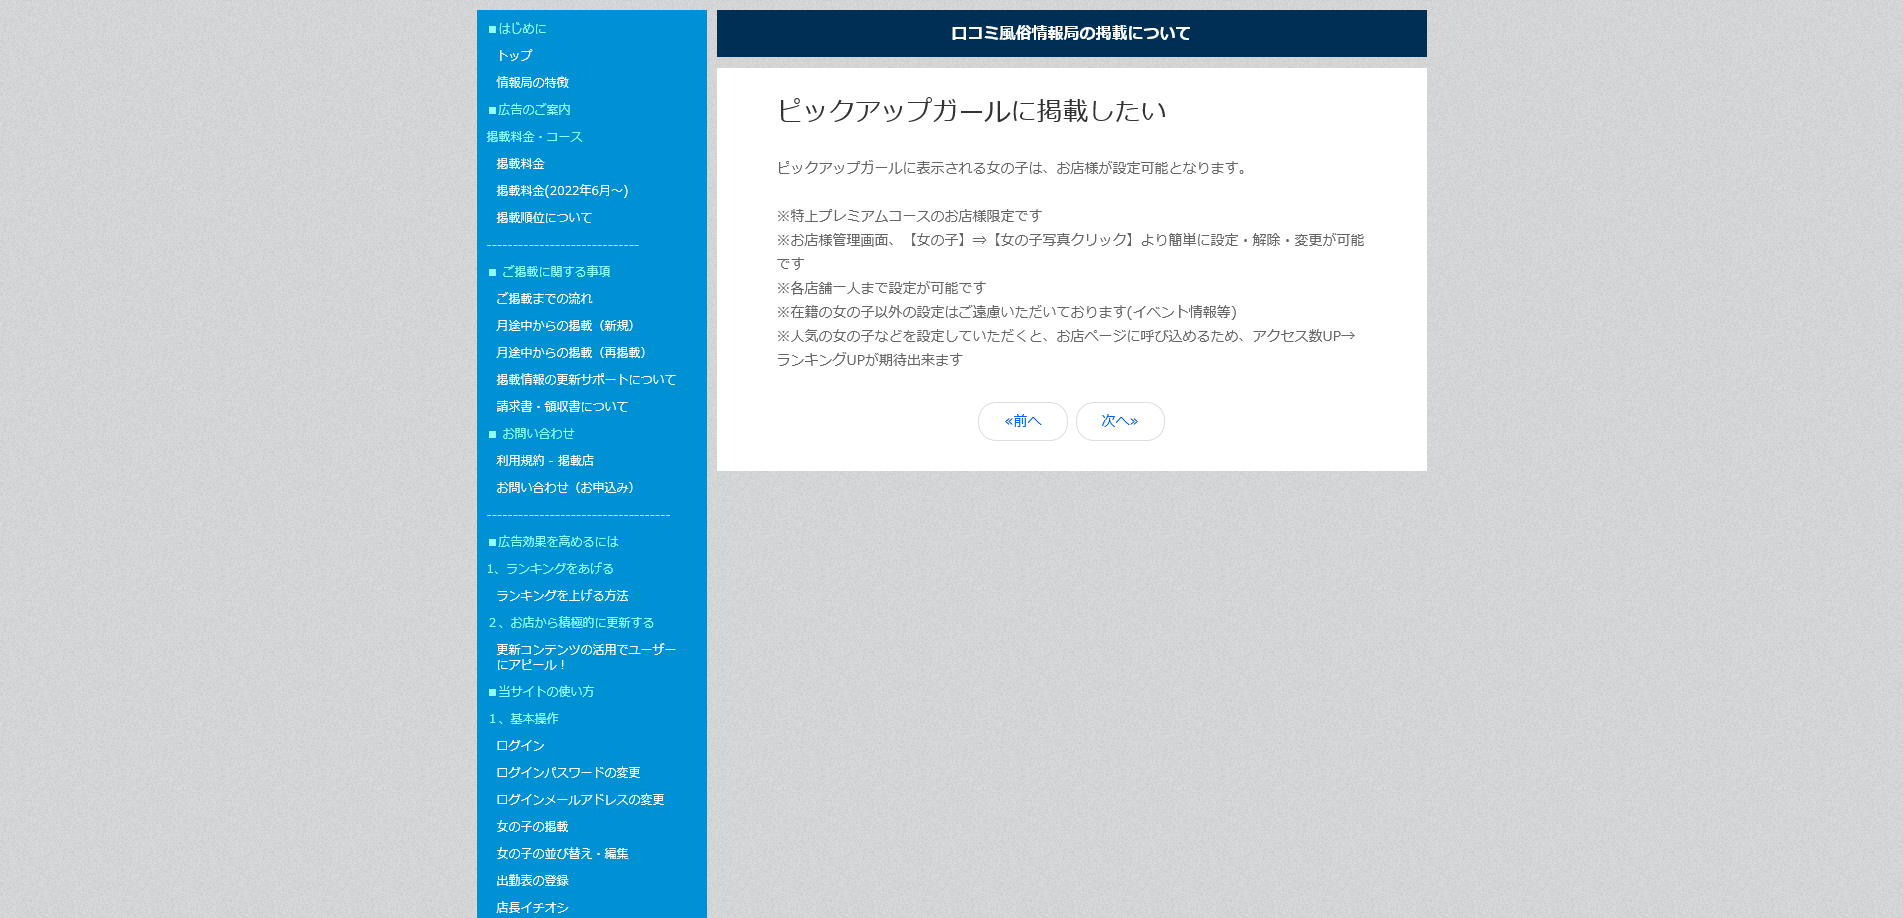
Task: Open お問い合わせ（お申込み） link
Action: point(568,488)
